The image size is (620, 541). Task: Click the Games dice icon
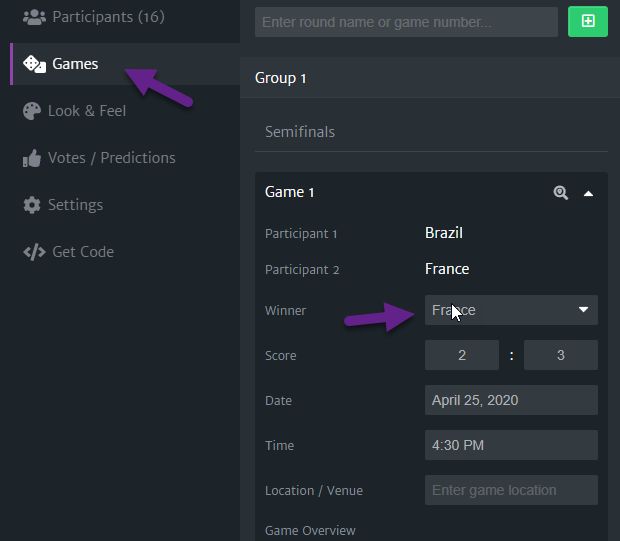point(34,64)
